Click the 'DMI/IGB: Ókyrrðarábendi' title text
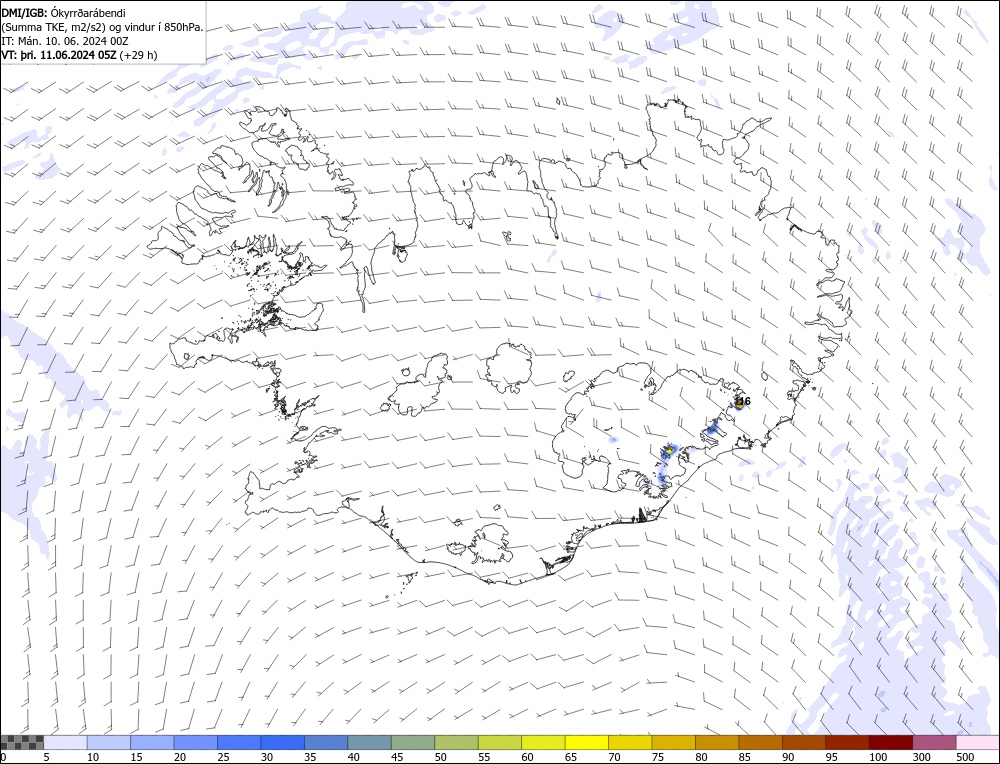 [64, 13]
